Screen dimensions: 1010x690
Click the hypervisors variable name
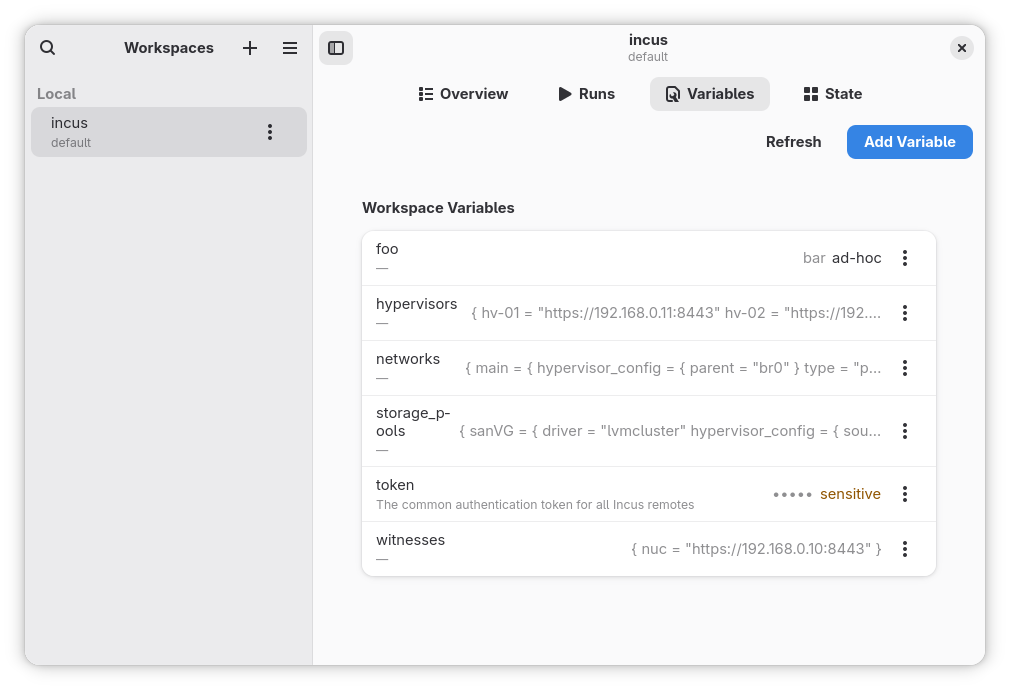(x=417, y=304)
